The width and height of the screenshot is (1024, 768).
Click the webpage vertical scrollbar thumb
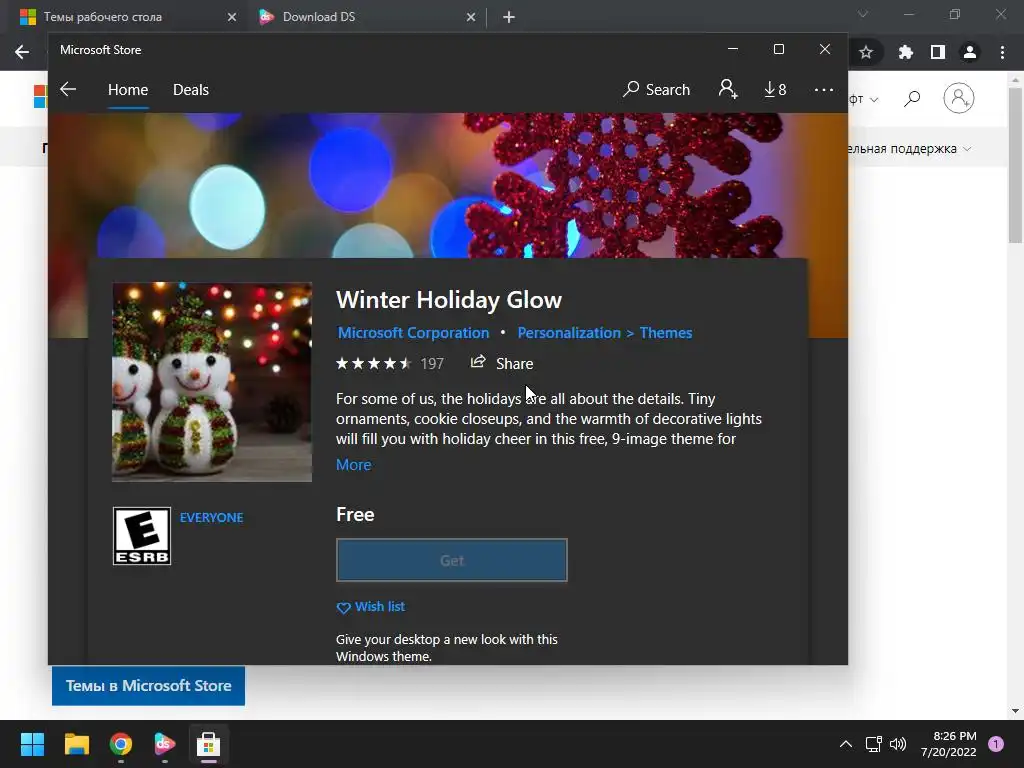[x=1015, y=165]
